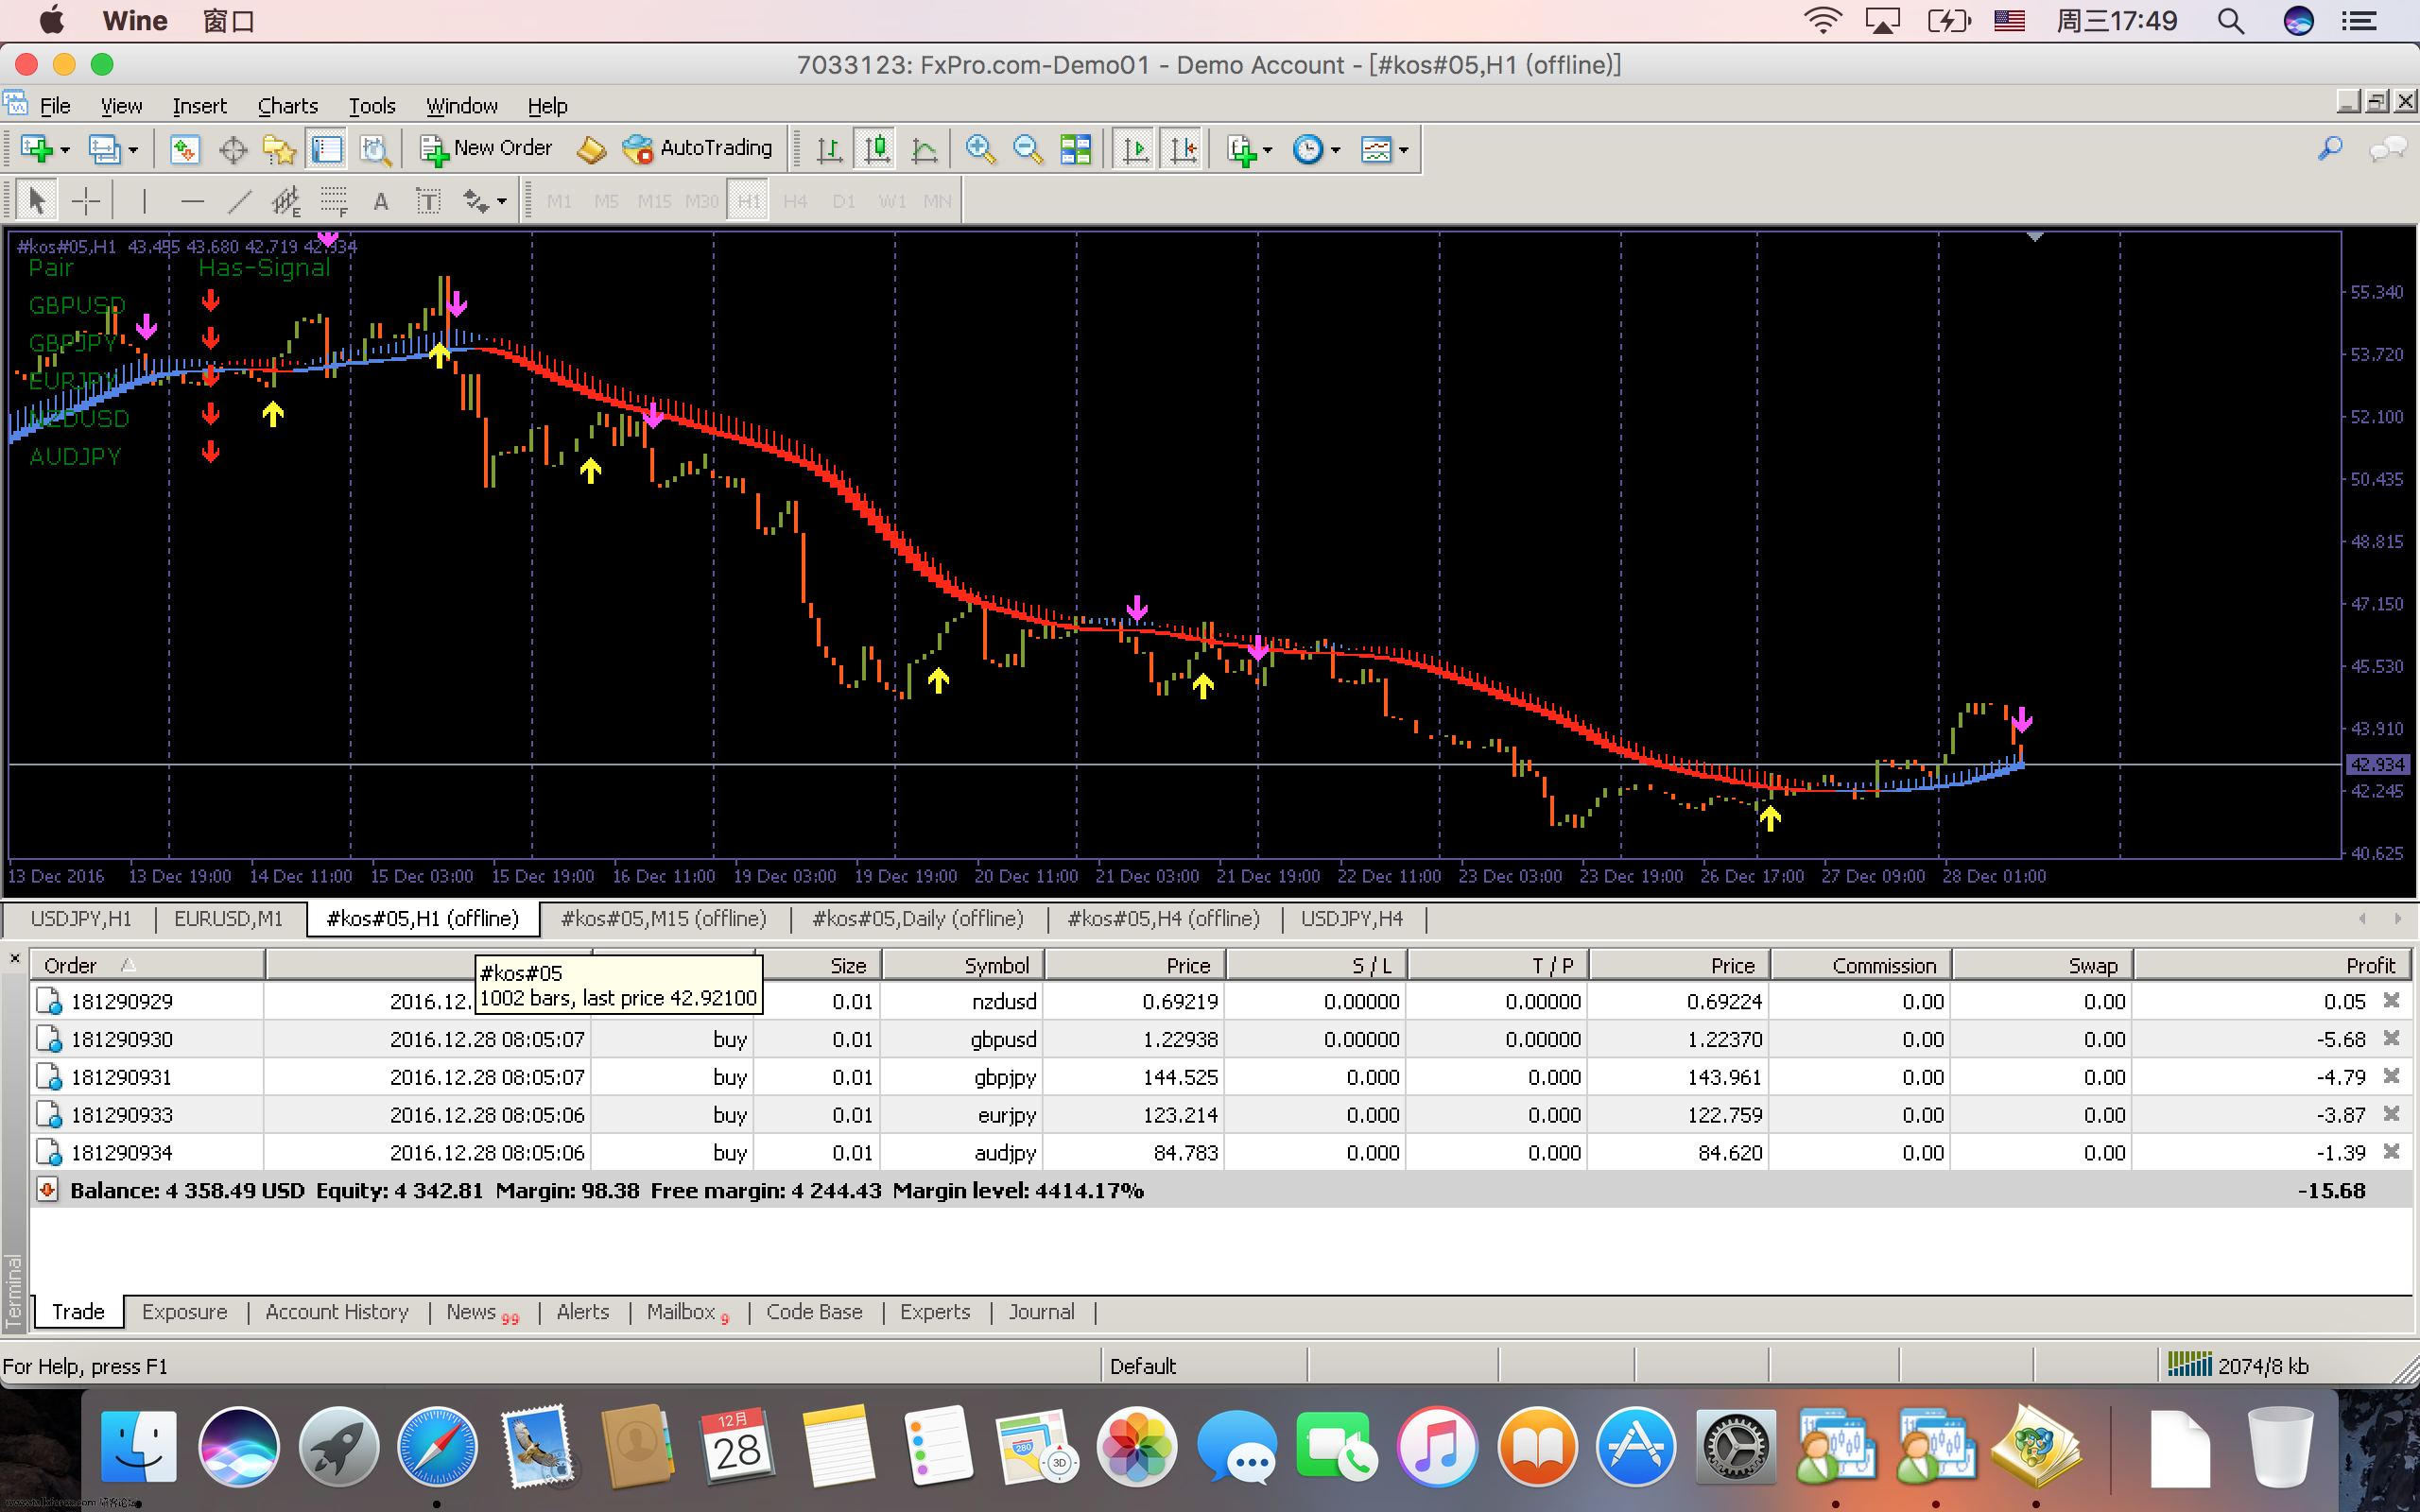Close the Terminal panel with its X
Image resolution: width=2420 pixels, height=1512 pixels.
(15, 958)
